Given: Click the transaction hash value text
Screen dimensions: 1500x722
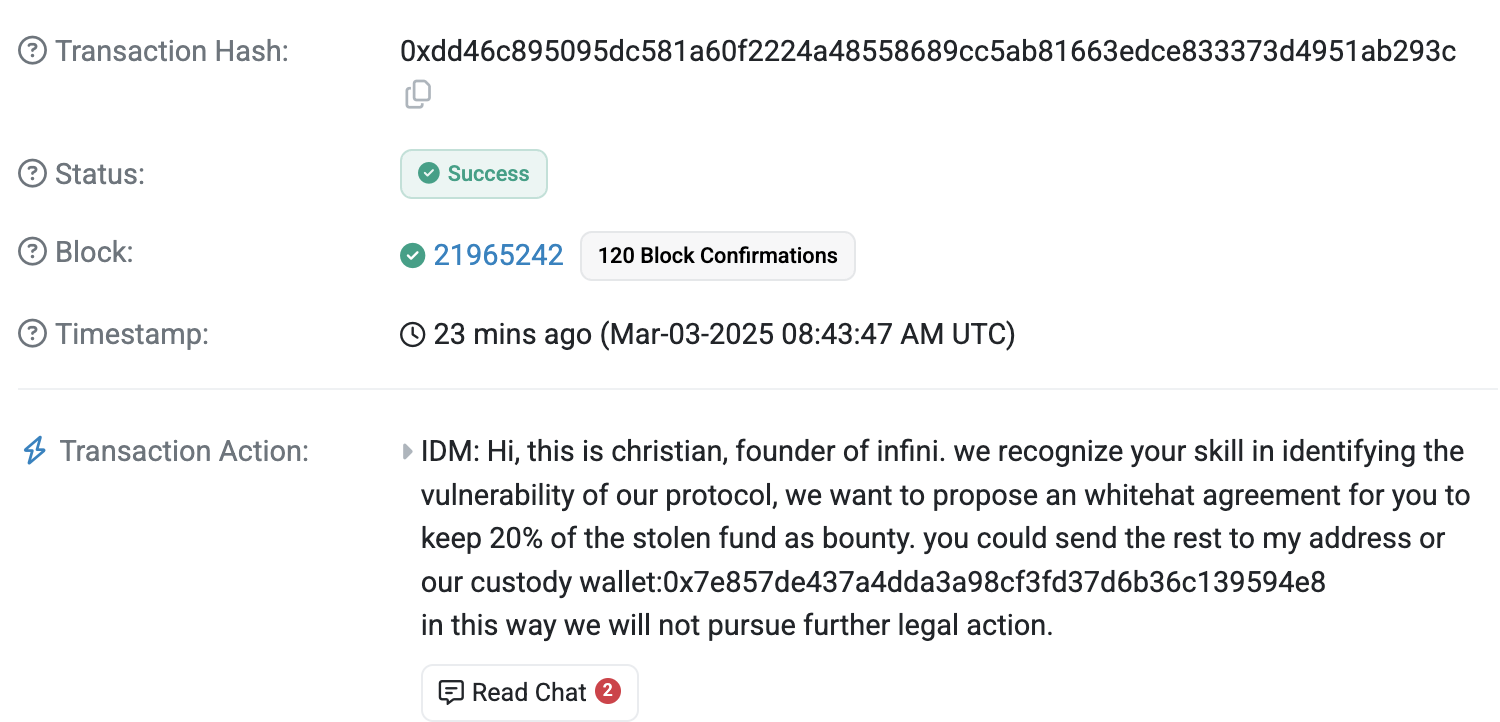Looking at the screenshot, I should (927, 51).
